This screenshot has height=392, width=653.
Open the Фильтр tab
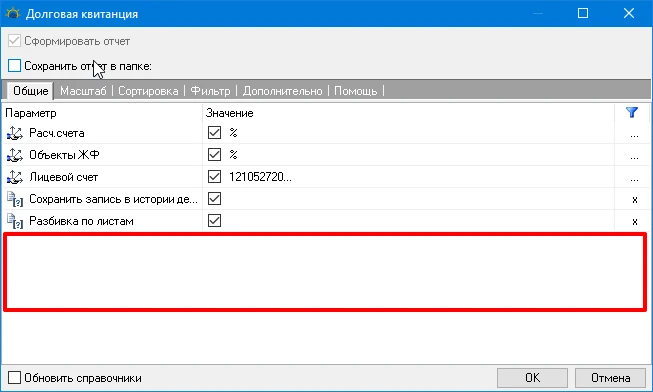[210, 91]
